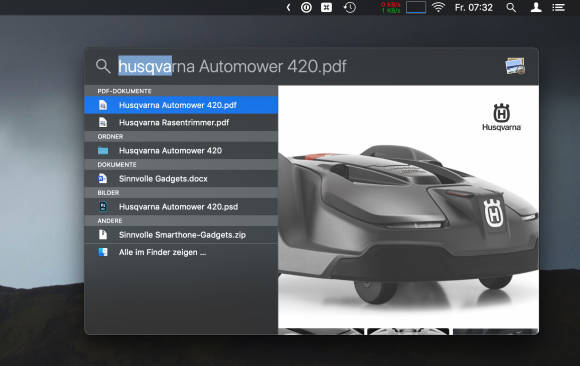The width and height of the screenshot is (580, 366).
Task: Click the display rectangle icon in menu bar
Action: 416,7
